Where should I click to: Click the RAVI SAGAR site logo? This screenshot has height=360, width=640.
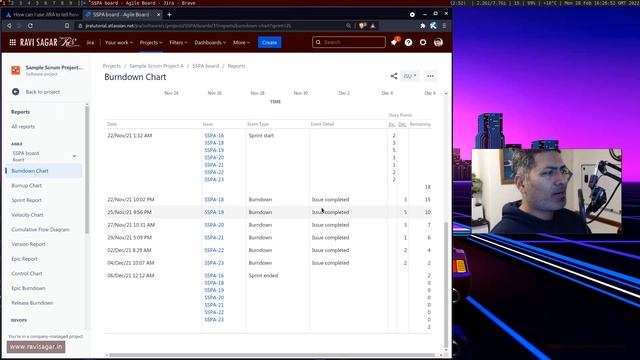(x=49, y=42)
